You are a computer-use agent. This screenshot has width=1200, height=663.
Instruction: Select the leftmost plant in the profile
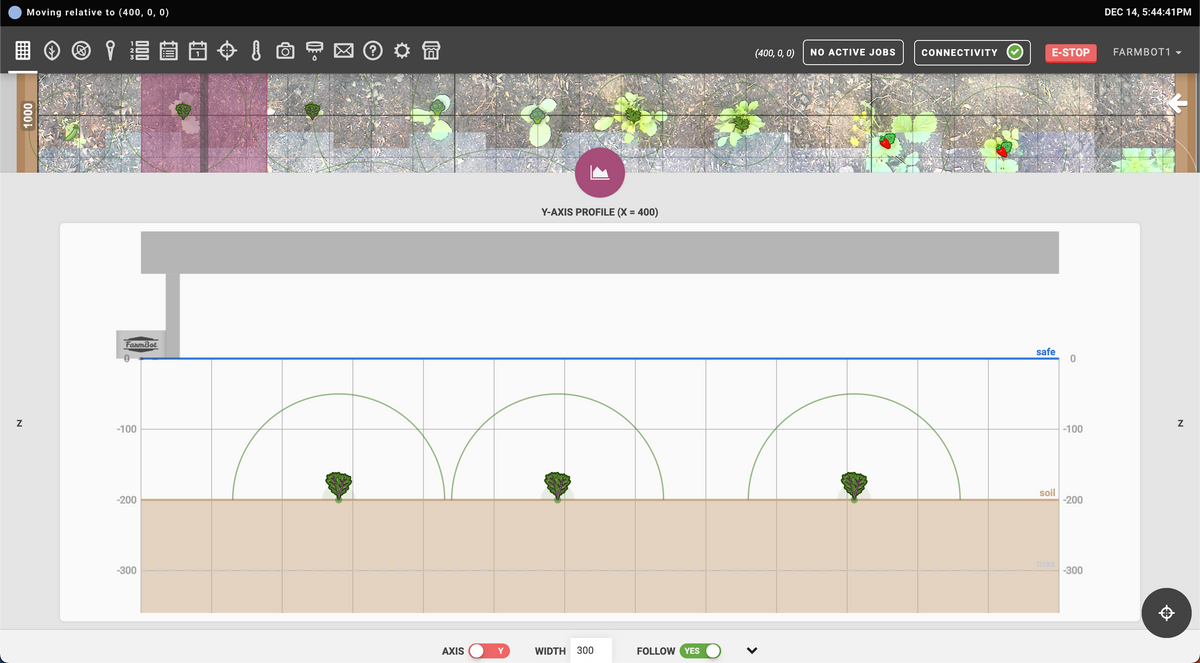339,487
